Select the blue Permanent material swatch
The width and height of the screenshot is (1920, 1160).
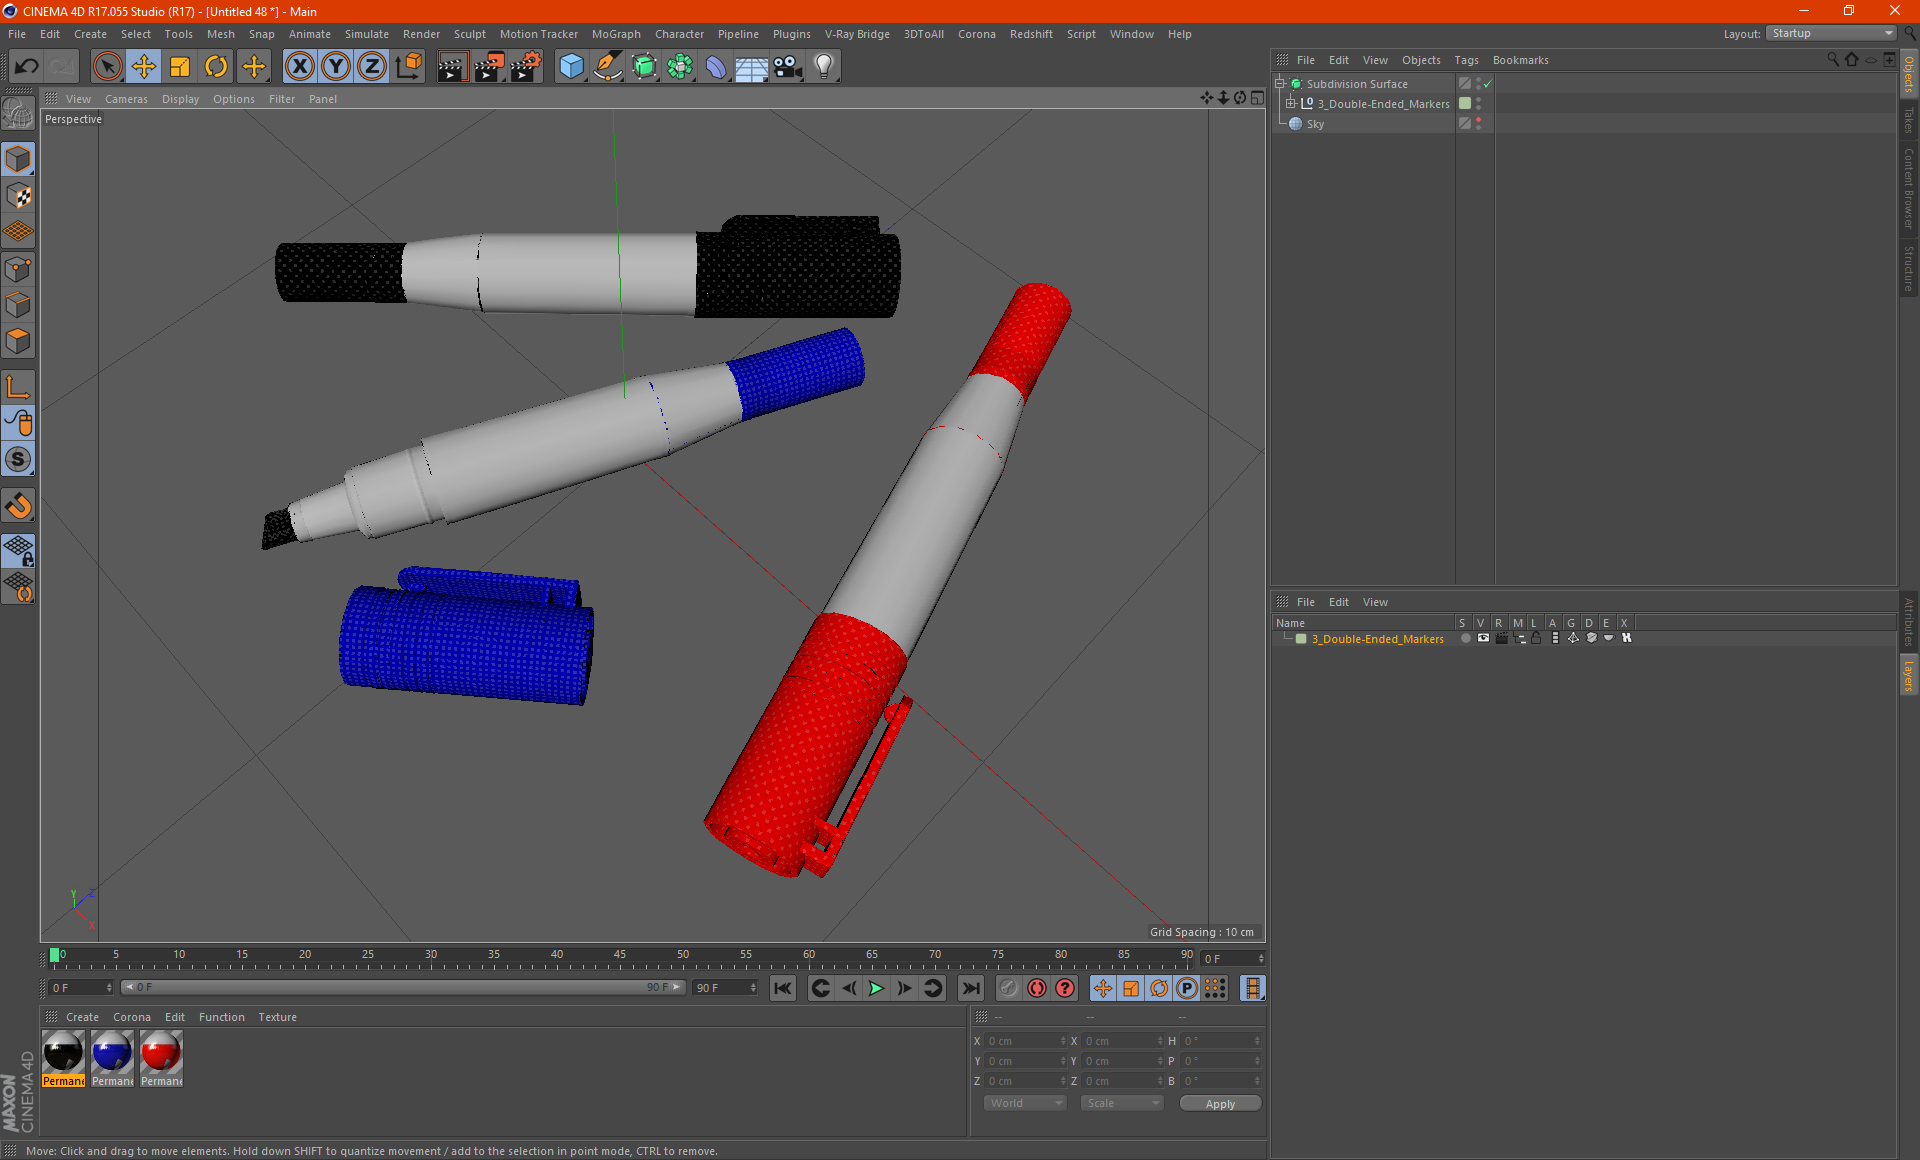[x=112, y=1058]
